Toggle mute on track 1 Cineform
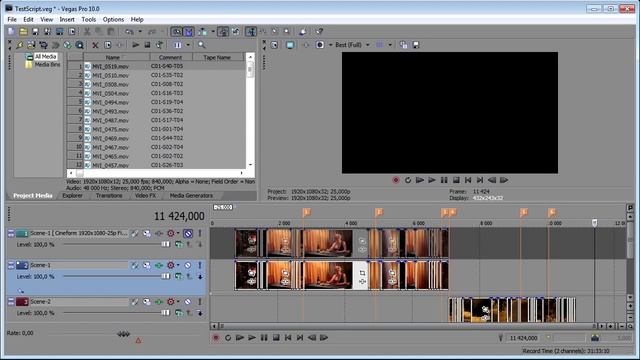This screenshot has height=360, width=640. (188, 233)
